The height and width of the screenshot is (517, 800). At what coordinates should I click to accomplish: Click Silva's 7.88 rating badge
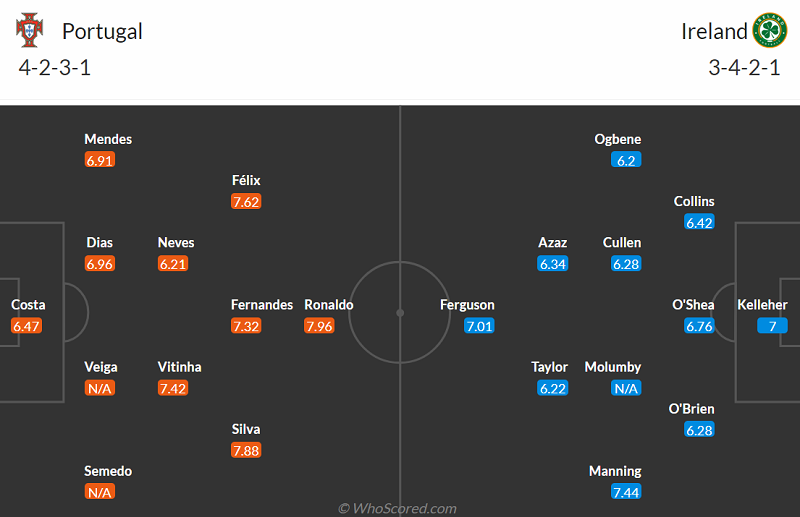(246, 450)
